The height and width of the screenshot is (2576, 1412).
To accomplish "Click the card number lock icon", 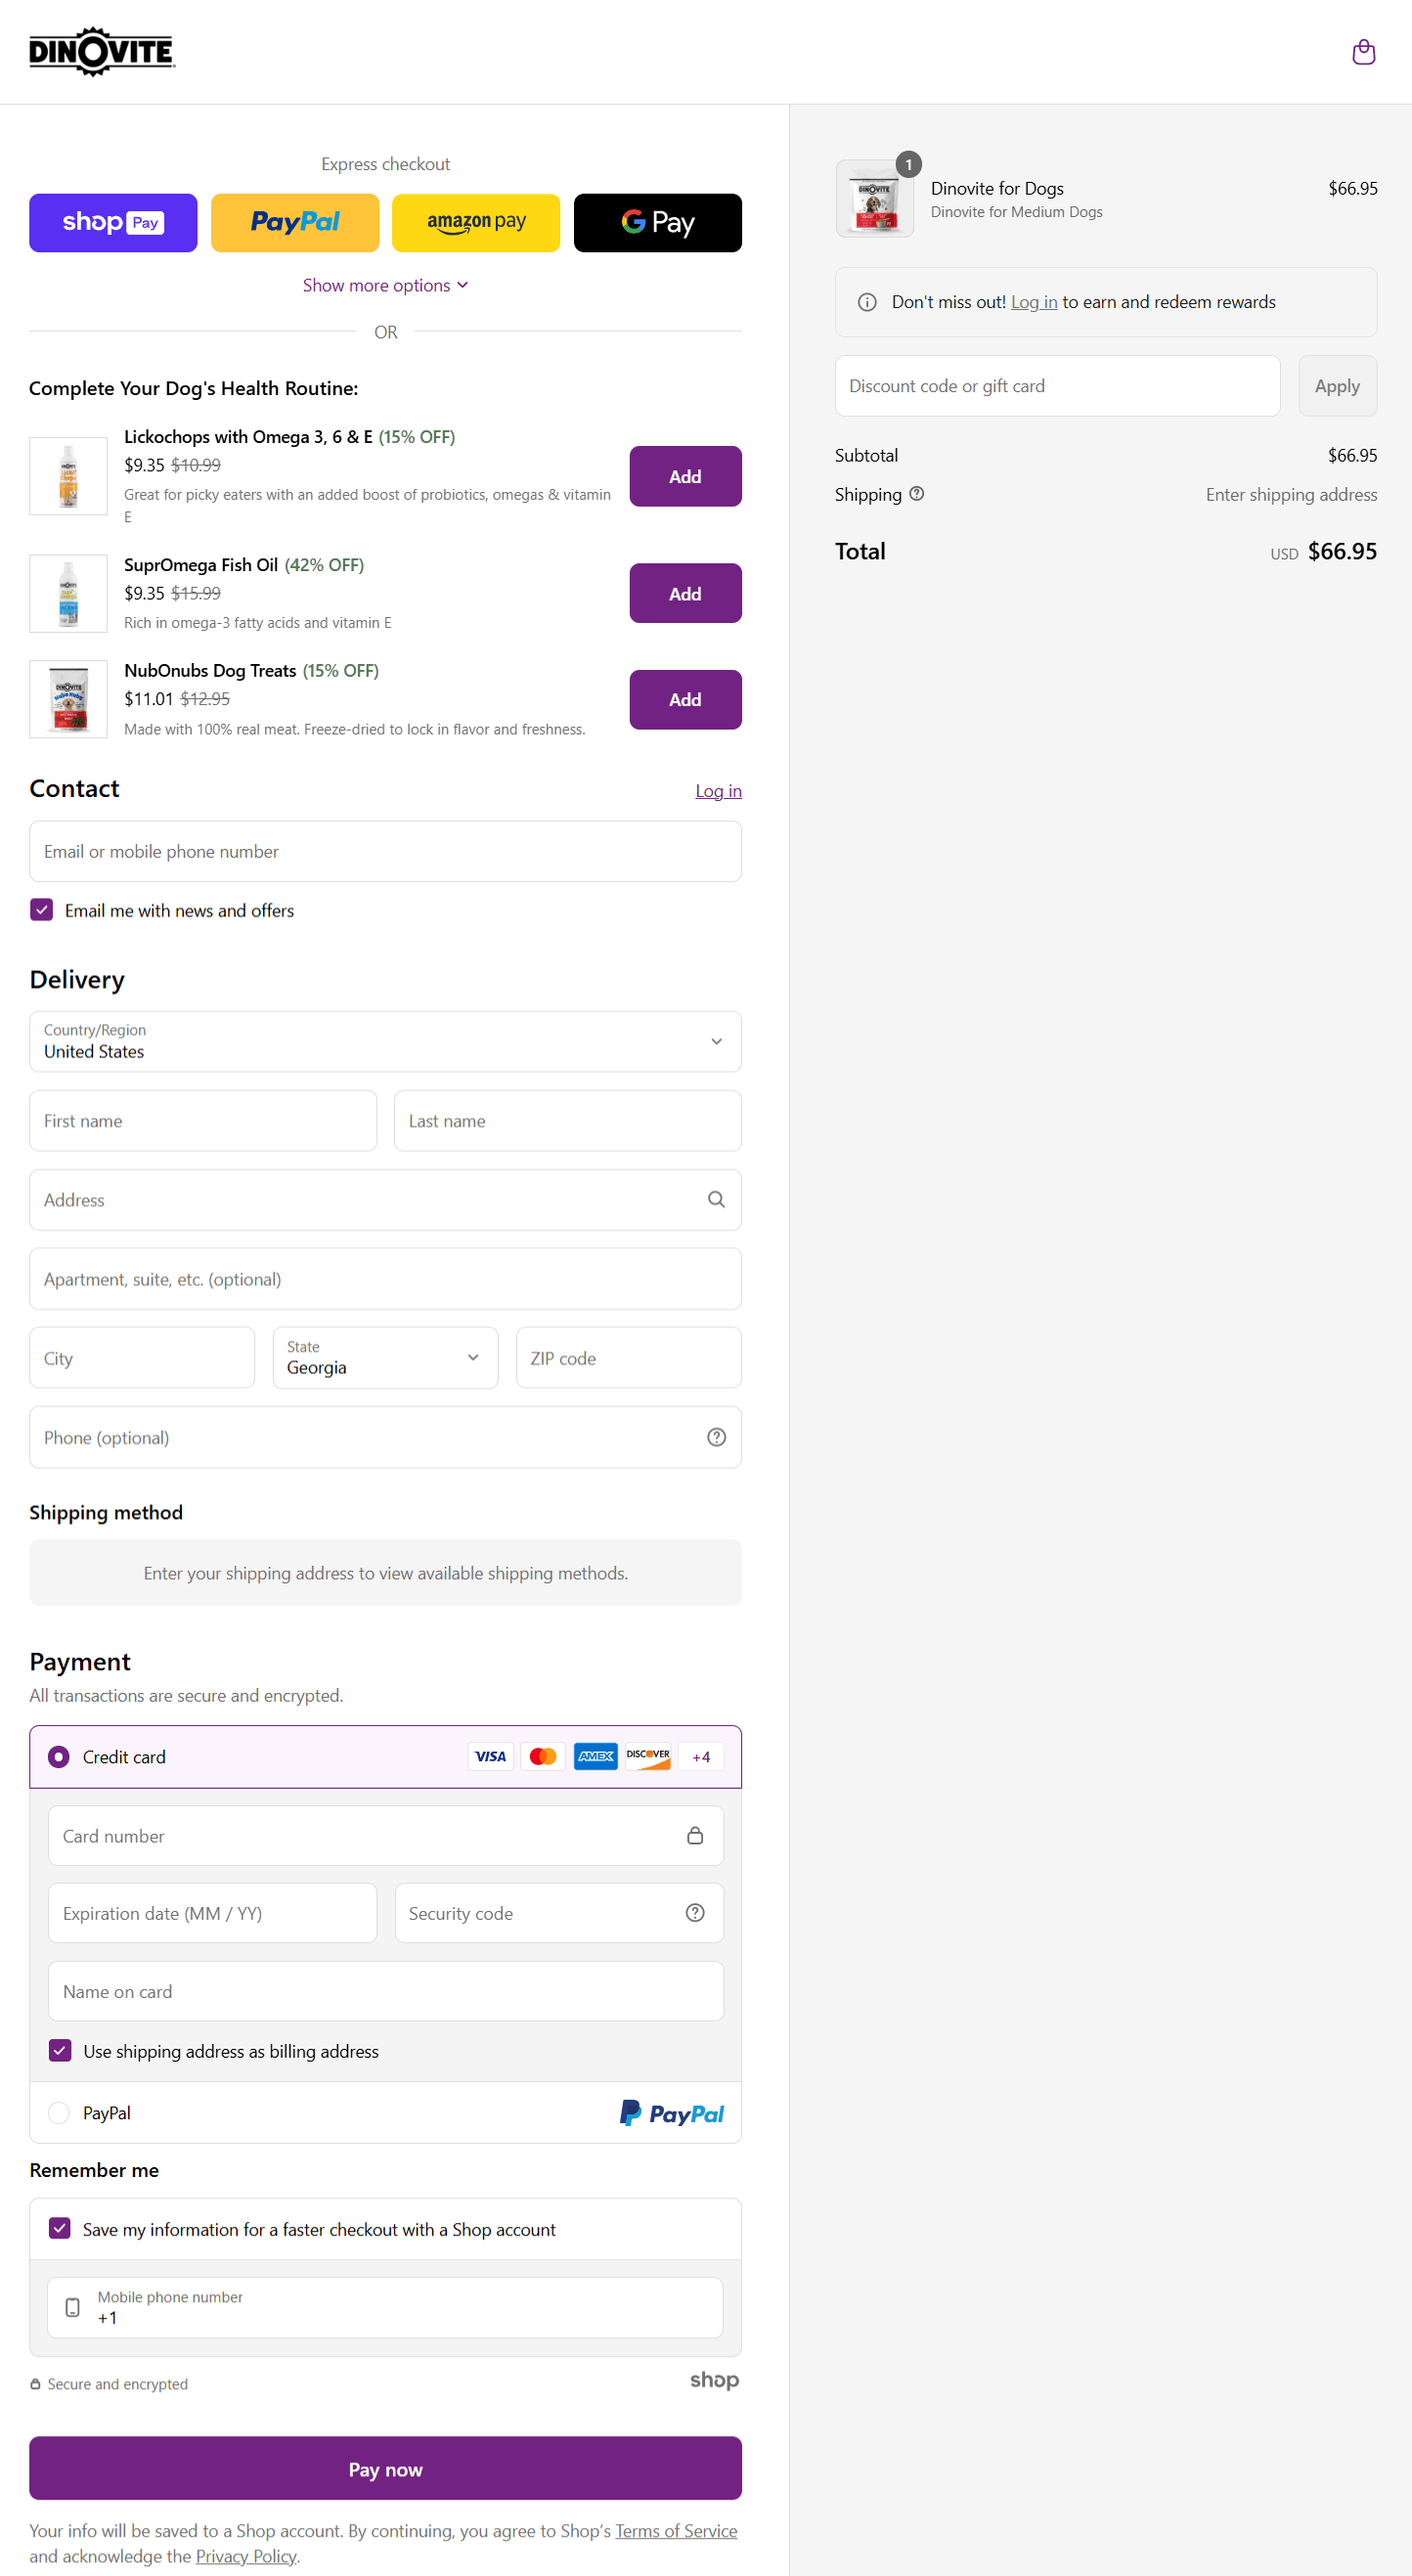I will pyautogui.click(x=695, y=1835).
